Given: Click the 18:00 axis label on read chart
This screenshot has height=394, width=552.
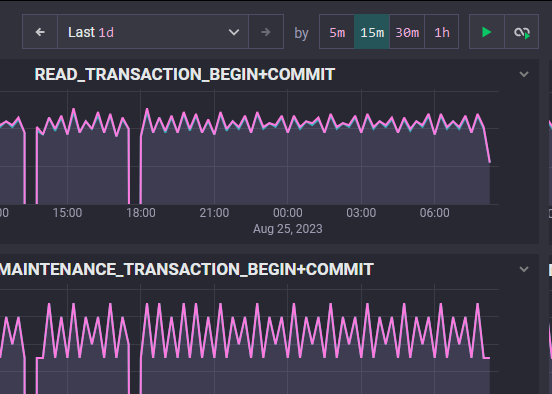Looking at the screenshot, I should [x=141, y=213].
